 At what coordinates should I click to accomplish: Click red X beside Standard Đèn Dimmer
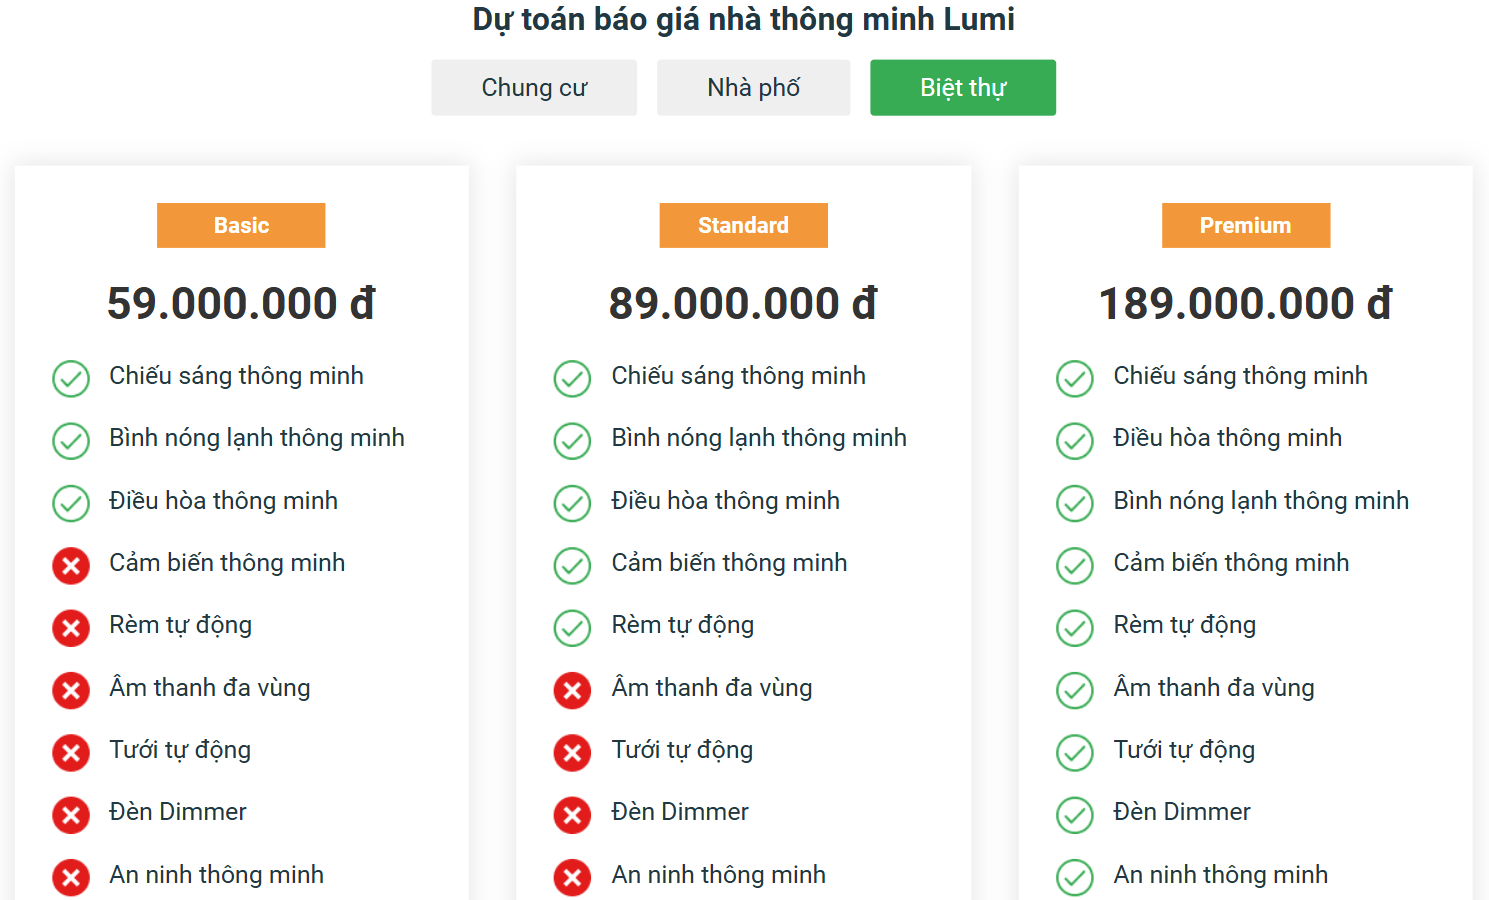click(572, 815)
